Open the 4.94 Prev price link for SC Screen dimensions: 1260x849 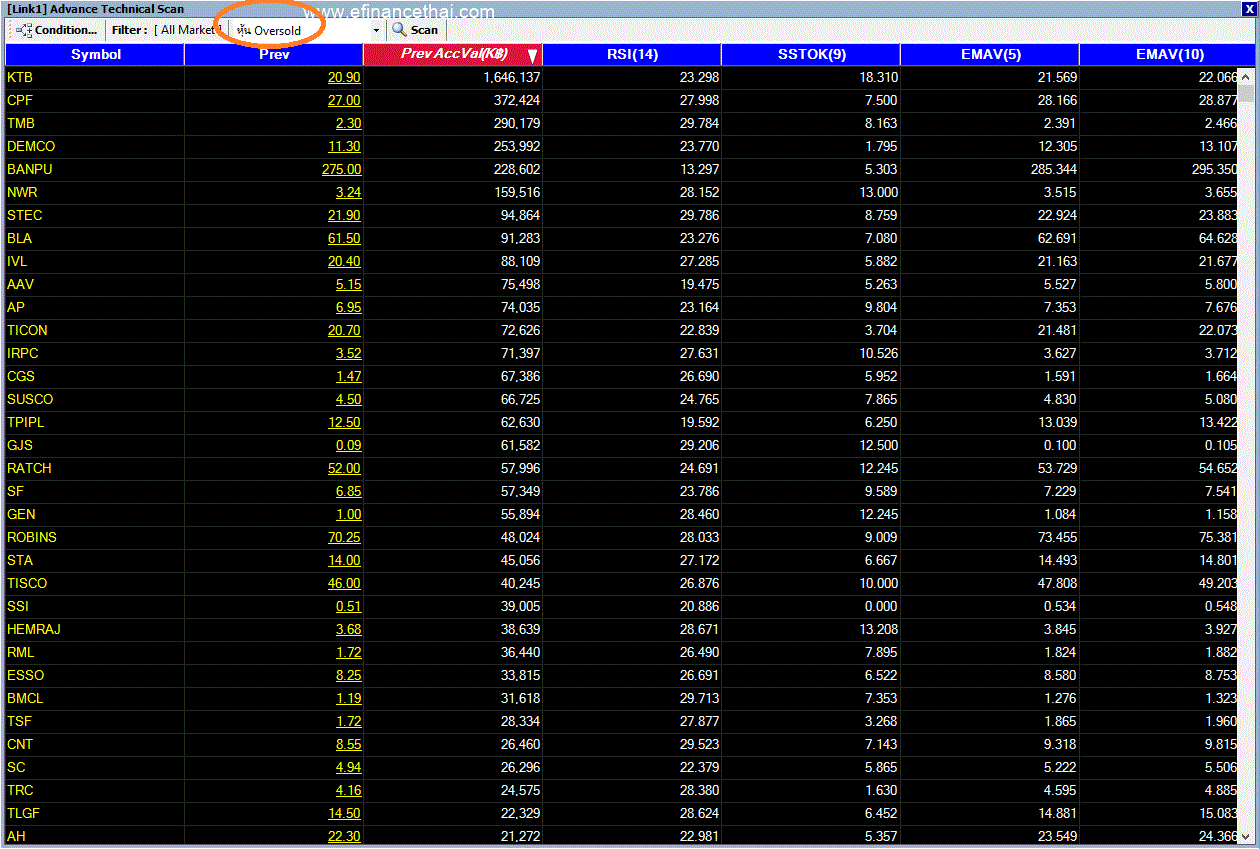click(348, 767)
